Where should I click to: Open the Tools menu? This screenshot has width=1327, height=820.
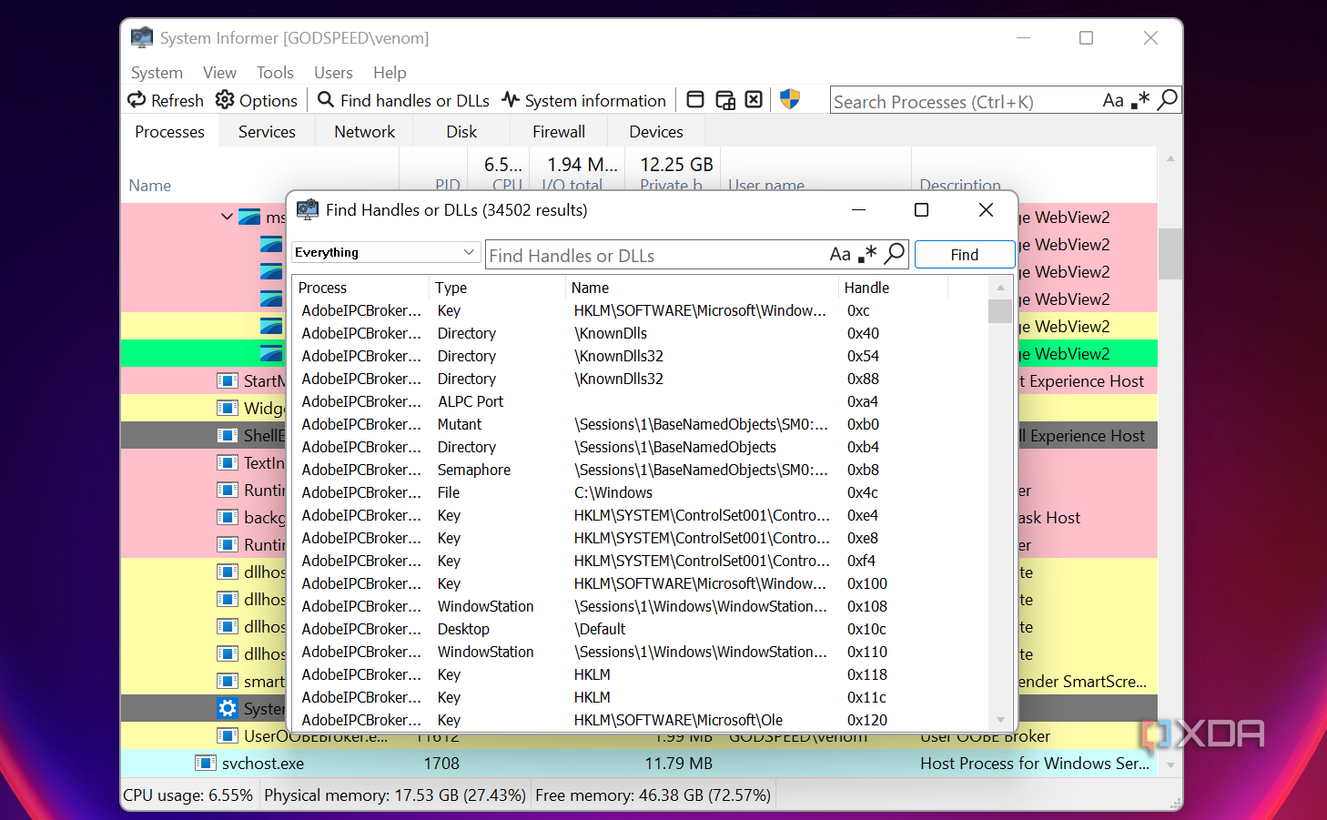click(275, 72)
